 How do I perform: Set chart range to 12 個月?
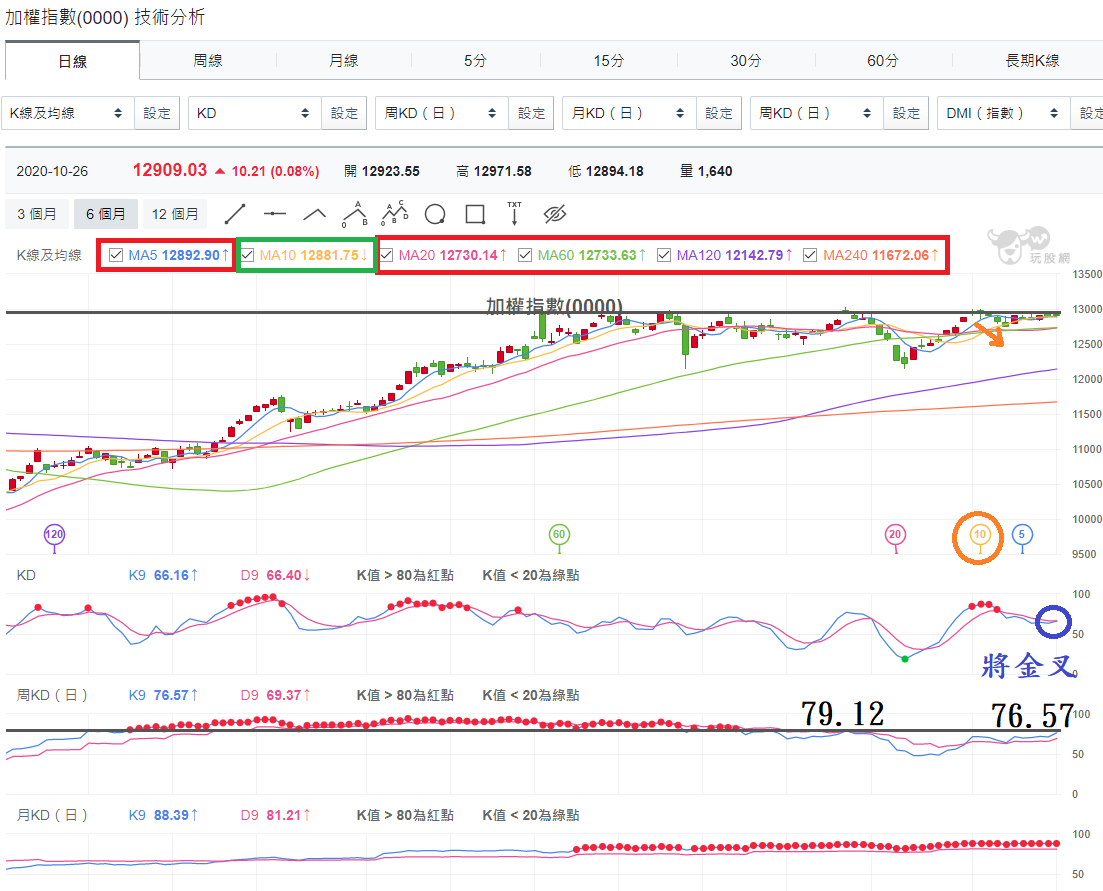click(174, 214)
